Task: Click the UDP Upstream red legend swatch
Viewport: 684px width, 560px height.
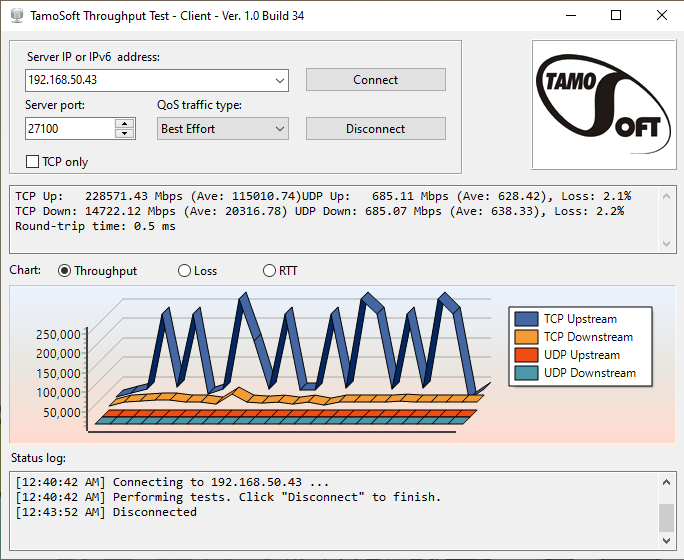Action: [527, 355]
